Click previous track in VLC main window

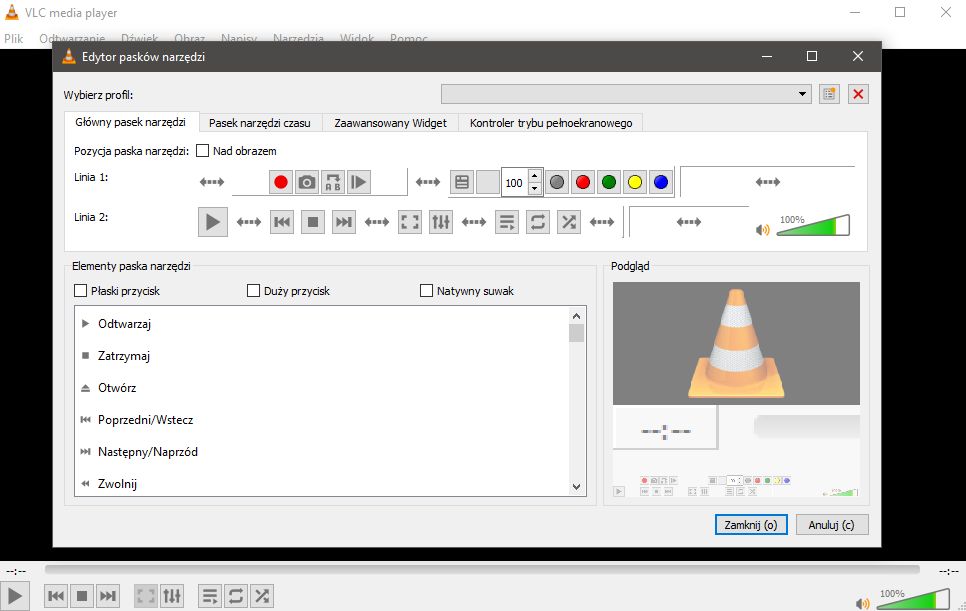click(x=56, y=596)
